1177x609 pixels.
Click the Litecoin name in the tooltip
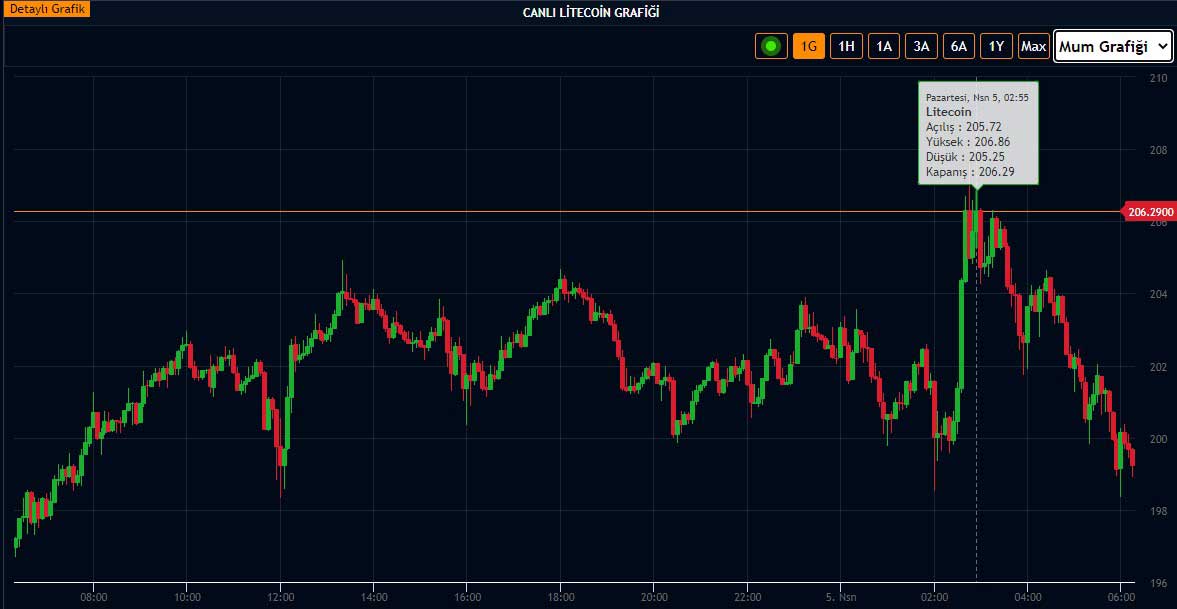[x=949, y=111]
